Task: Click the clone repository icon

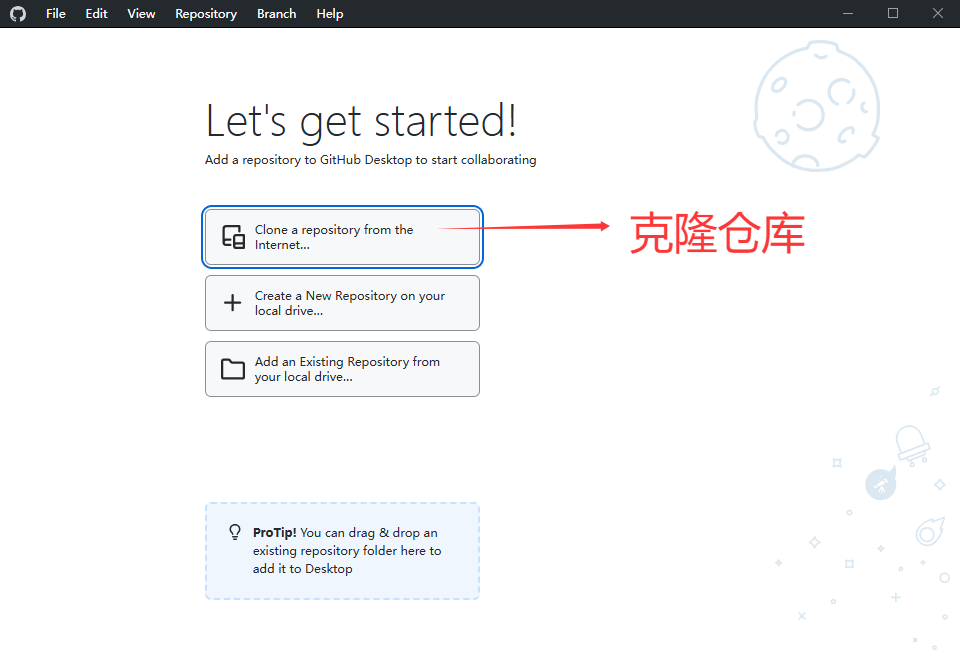Action: point(233,237)
